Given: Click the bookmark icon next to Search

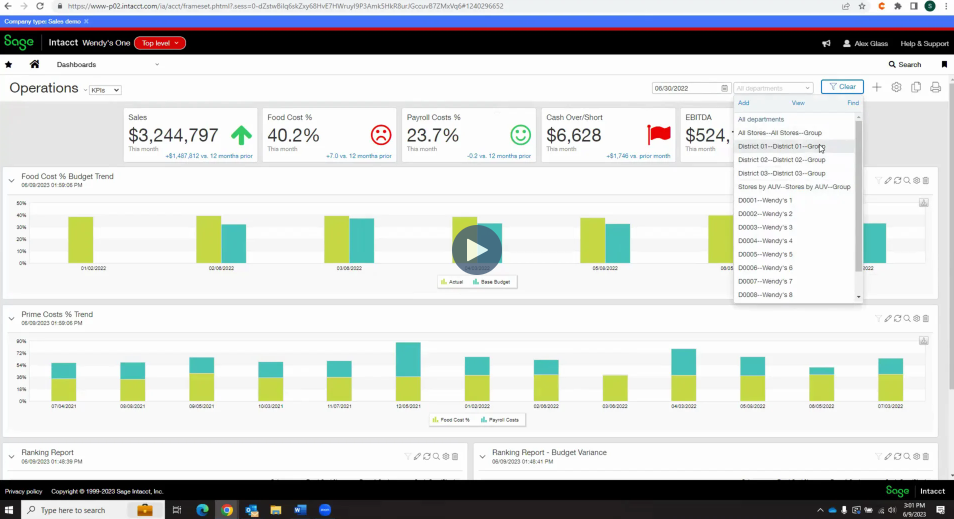Looking at the screenshot, I should click(944, 64).
